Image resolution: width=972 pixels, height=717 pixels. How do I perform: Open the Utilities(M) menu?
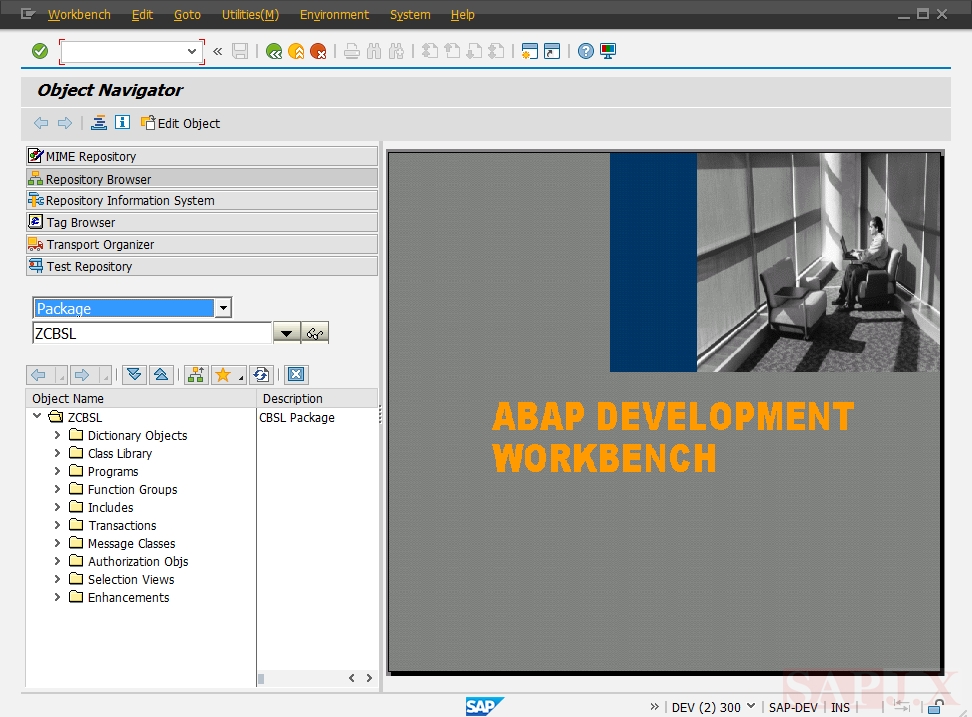[x=250, y=14]
